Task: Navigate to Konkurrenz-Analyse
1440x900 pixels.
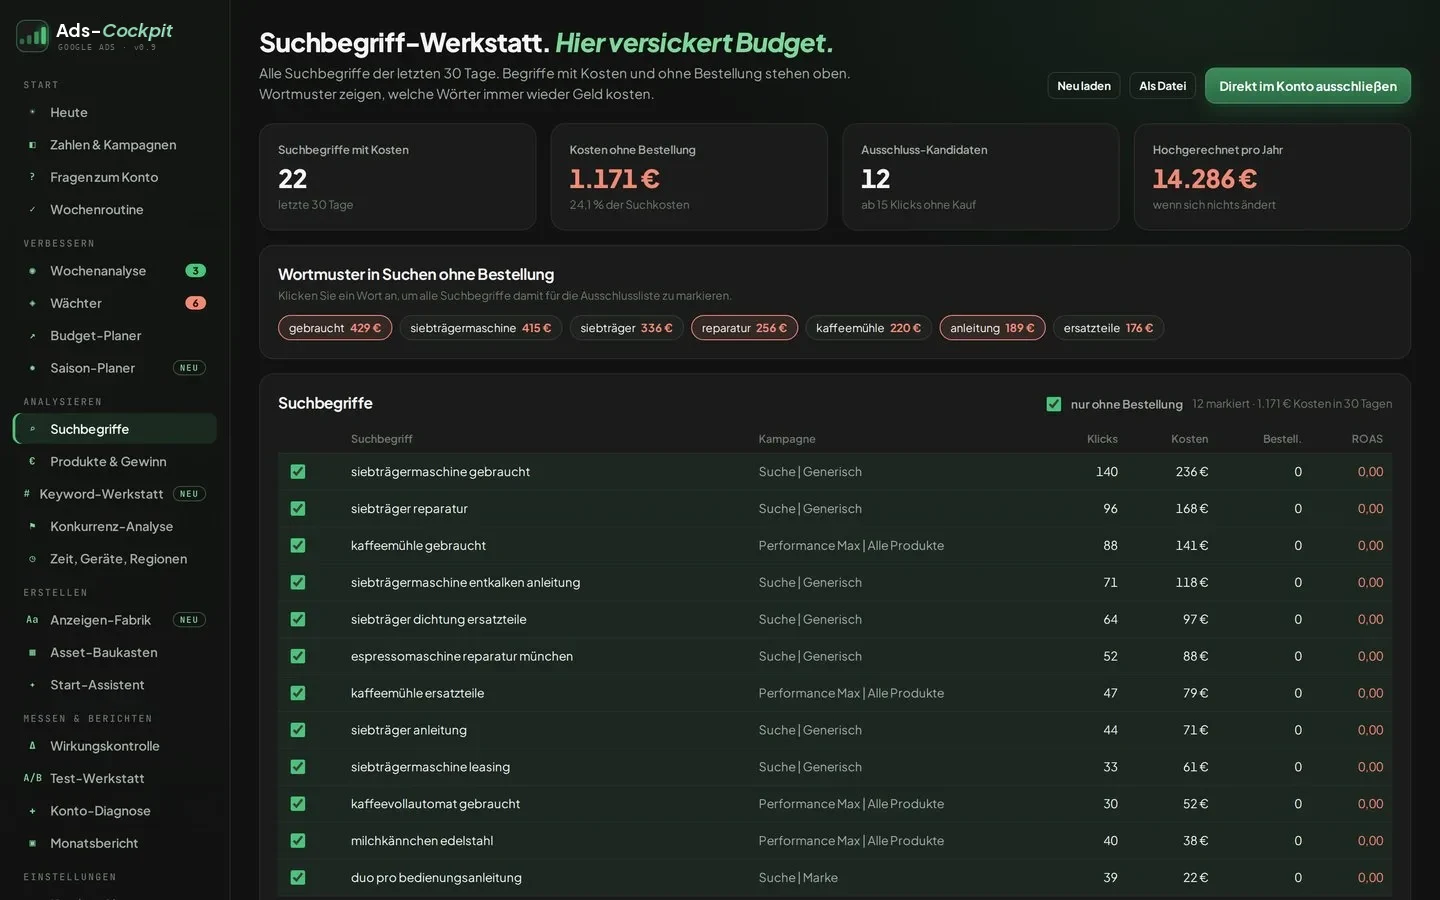Action: click(x=115, y=526)
